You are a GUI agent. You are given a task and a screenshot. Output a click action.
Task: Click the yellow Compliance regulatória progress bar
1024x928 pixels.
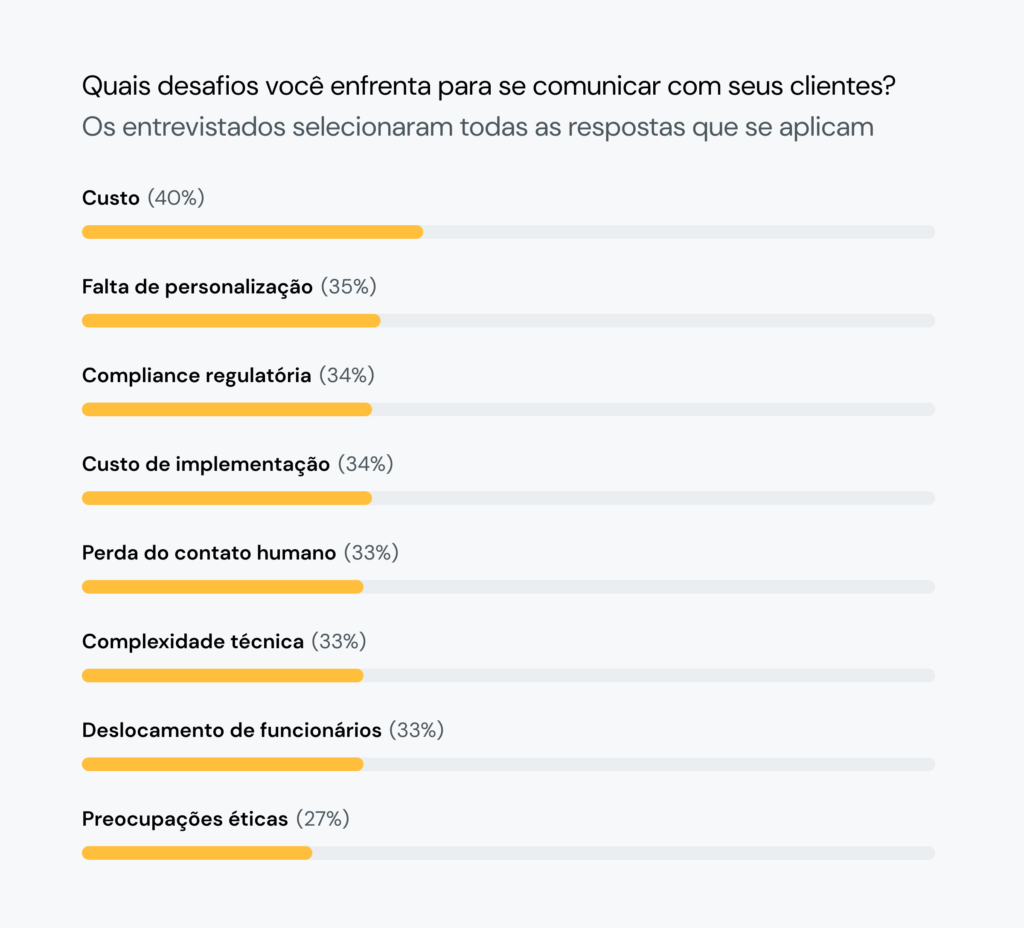(227, 409)
